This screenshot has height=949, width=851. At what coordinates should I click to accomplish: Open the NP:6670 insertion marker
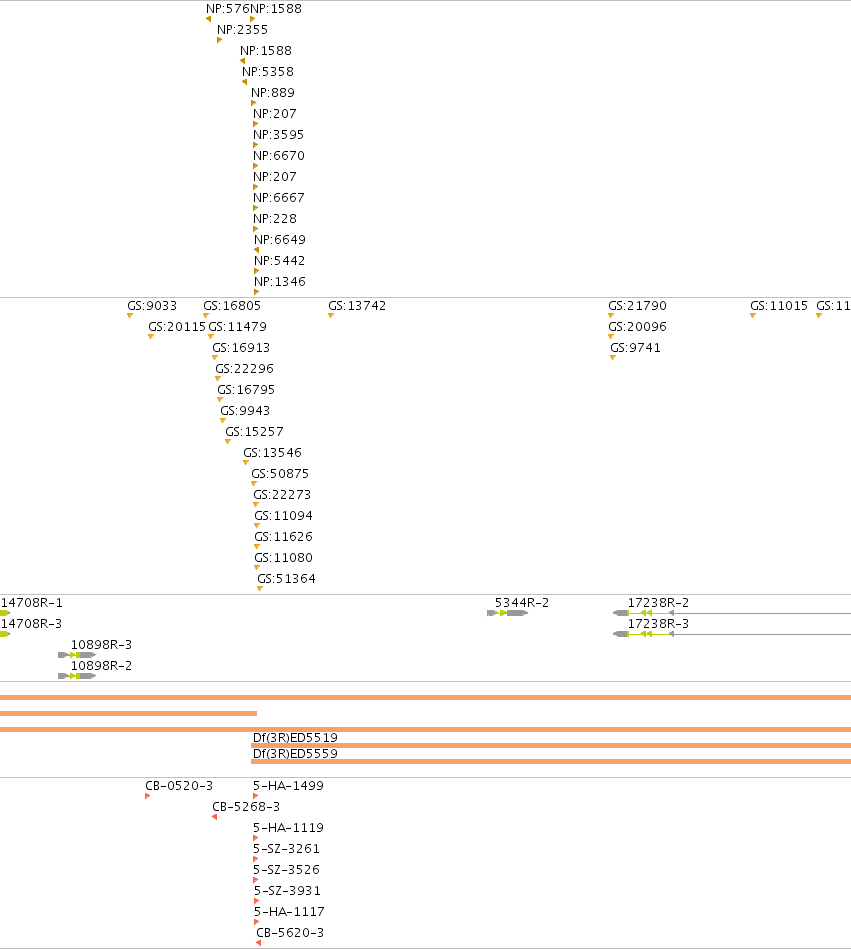click(x=255, y=166)
